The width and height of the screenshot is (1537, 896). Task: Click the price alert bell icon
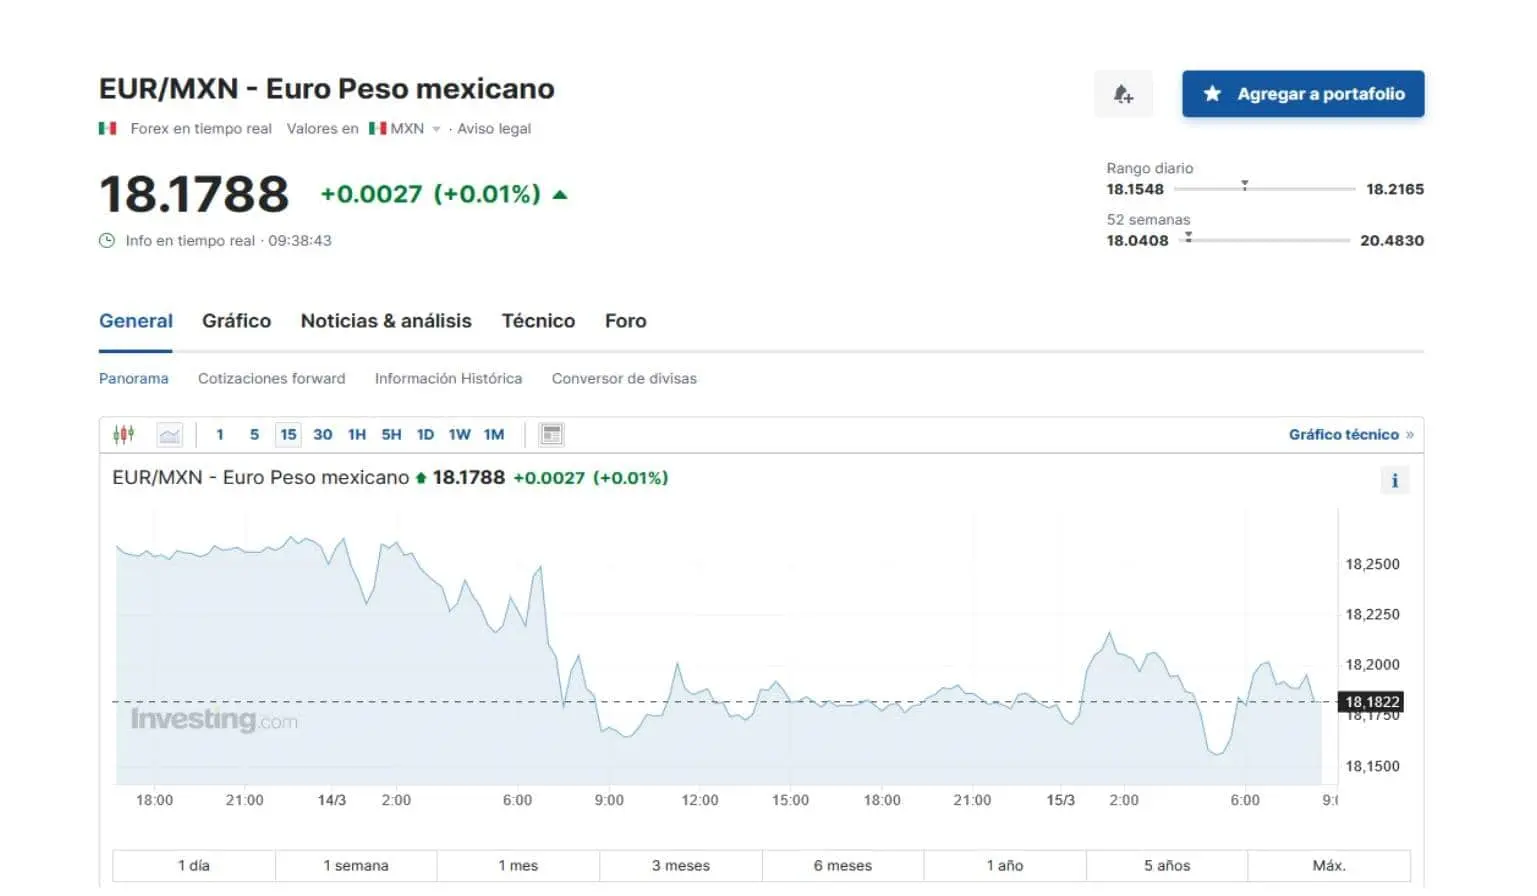coord(1123,94)
